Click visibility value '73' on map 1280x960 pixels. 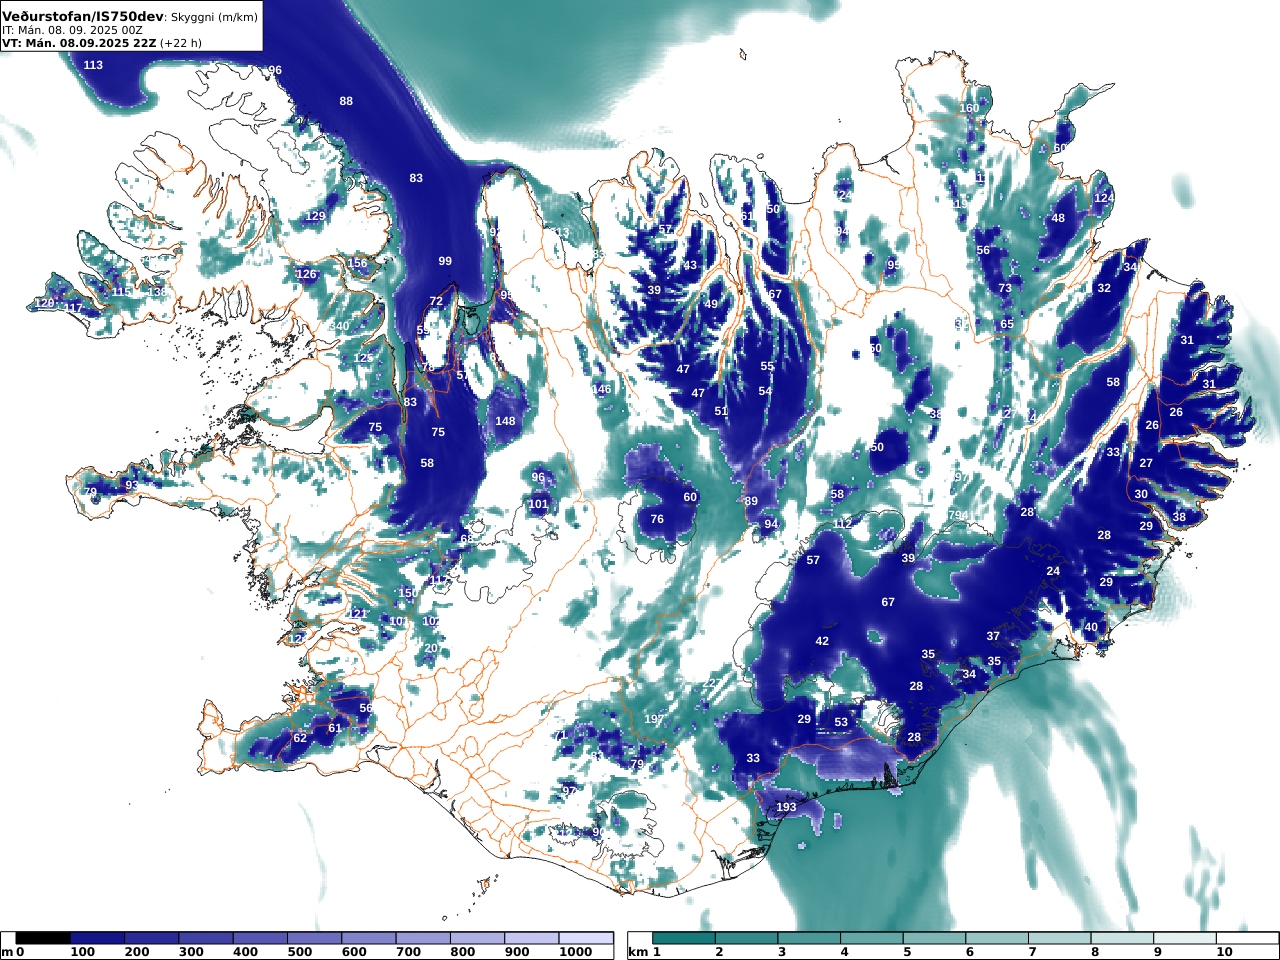(x=1005, y=288)
